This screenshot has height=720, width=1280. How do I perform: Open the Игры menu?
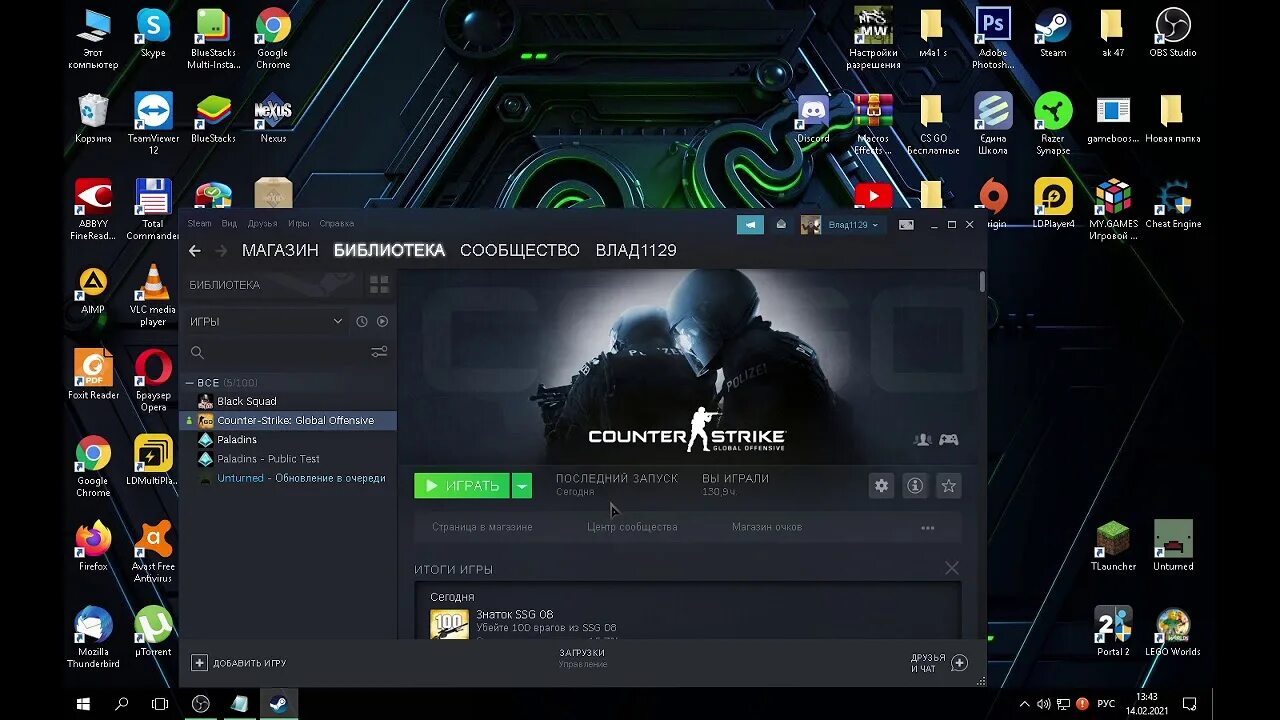click(298, 224)
